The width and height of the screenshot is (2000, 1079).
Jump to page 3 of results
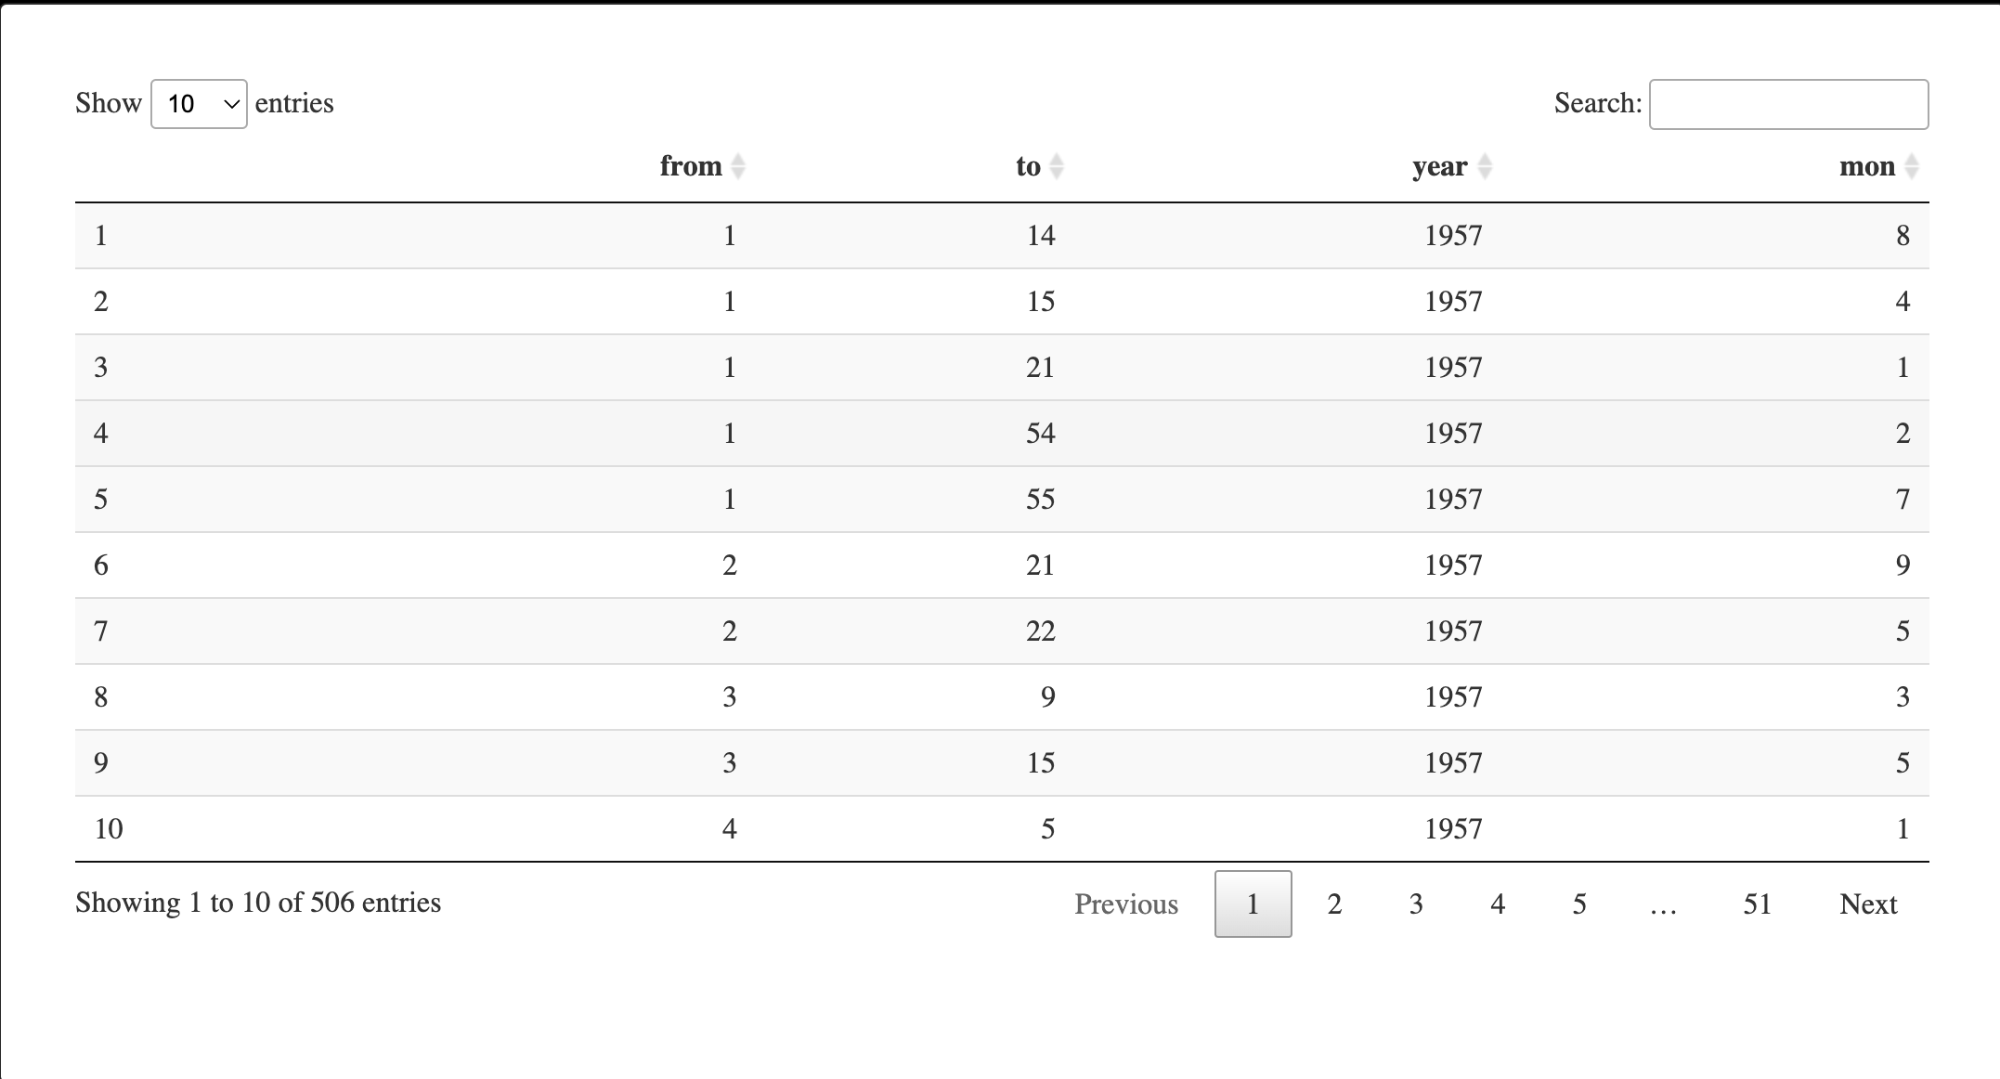1416,904
